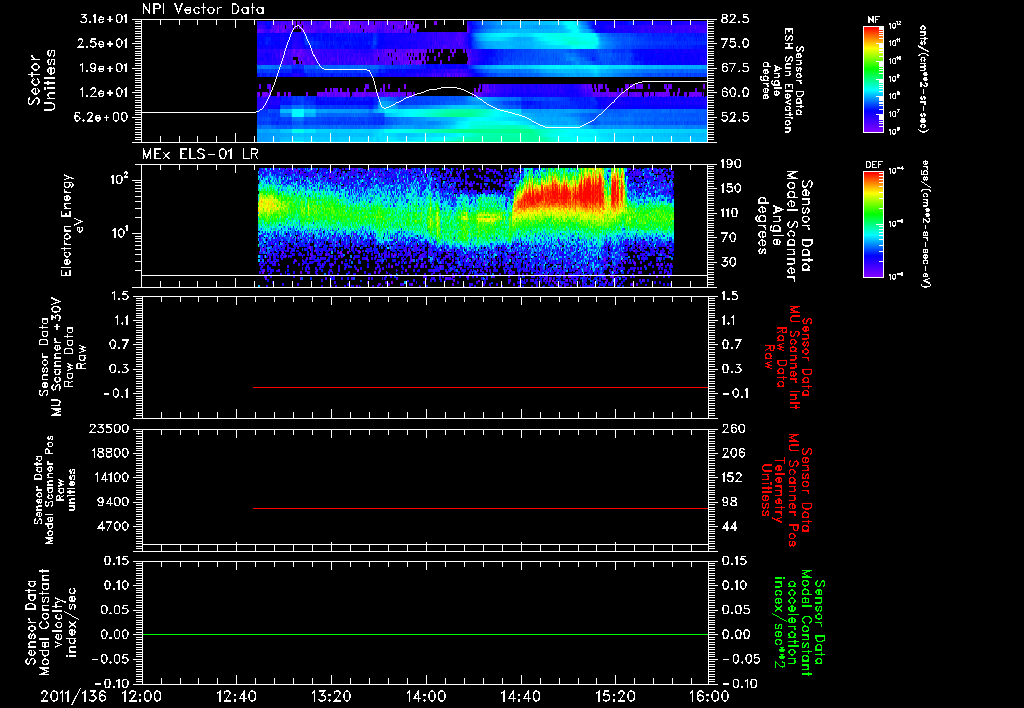Click the "30" scanner angle tick label
1024x708 pixels.
[x=729, y=262]
